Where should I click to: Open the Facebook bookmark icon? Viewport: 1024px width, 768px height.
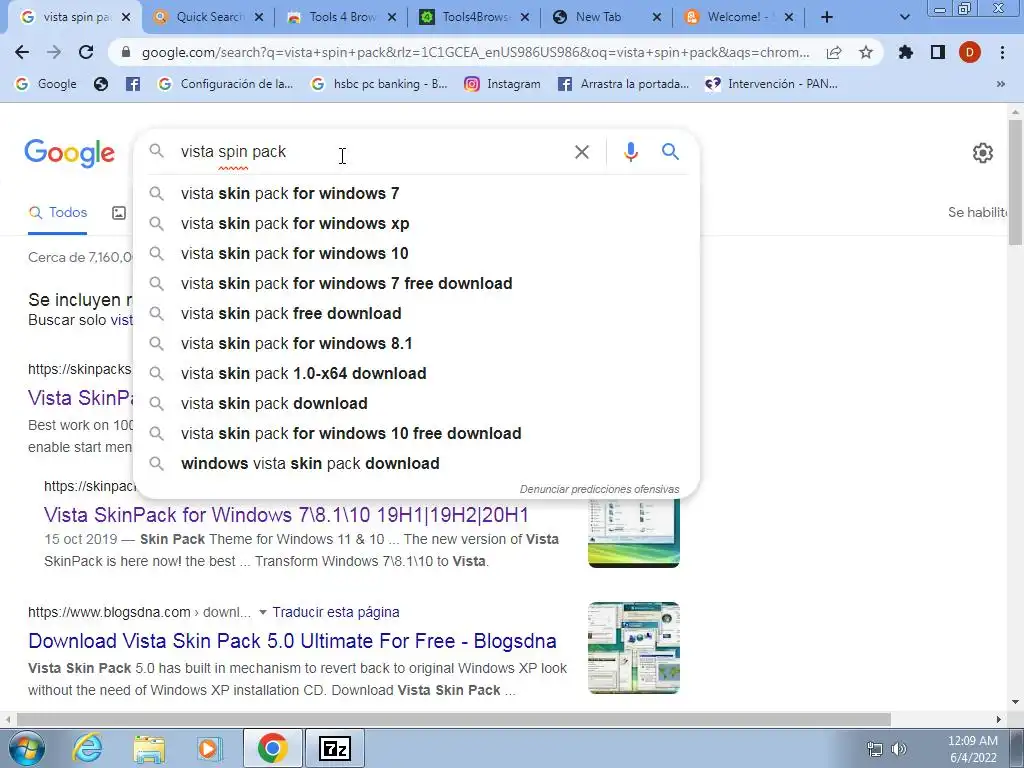click(133, 84)
